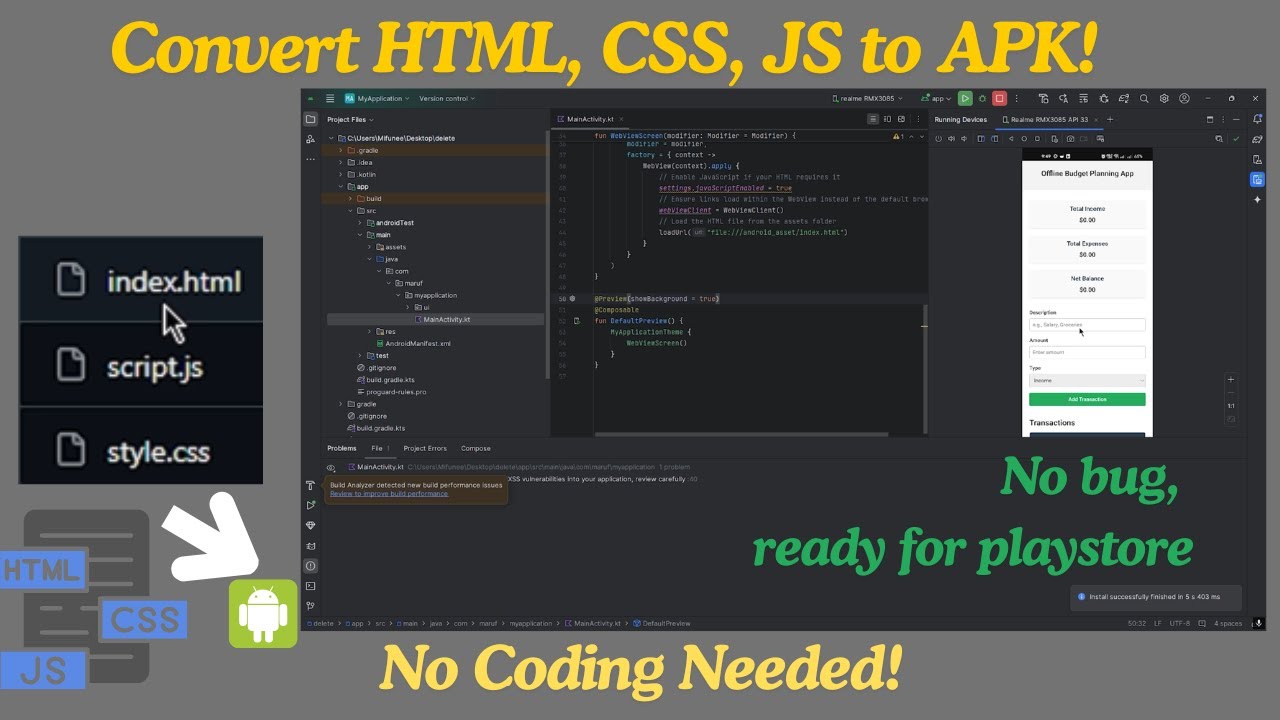
Task: Click the Description input field in the mirrored app
Action: point(1087,324)
